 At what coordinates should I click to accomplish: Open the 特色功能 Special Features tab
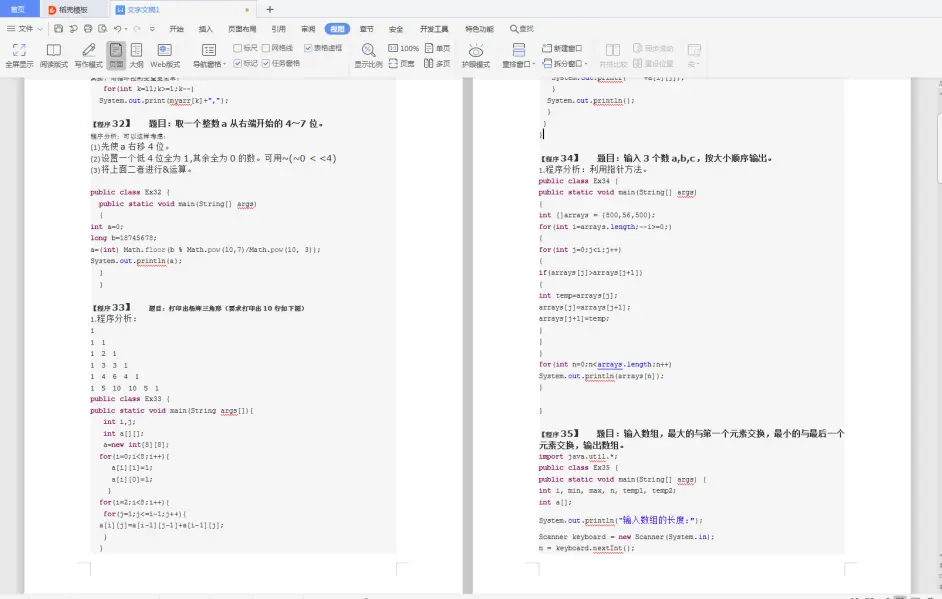pos(479,28)
